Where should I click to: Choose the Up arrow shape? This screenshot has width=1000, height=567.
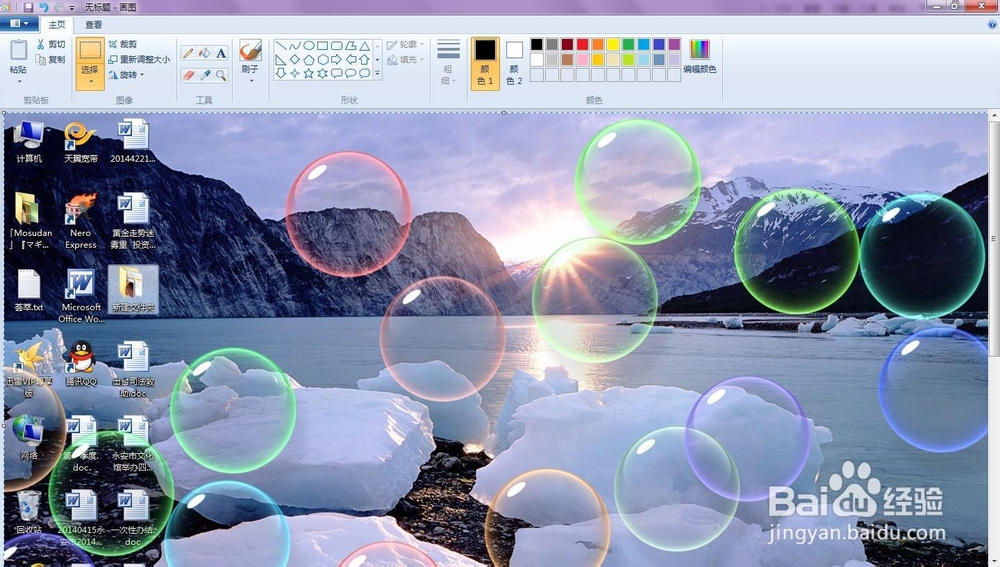[x=364, y=59]
